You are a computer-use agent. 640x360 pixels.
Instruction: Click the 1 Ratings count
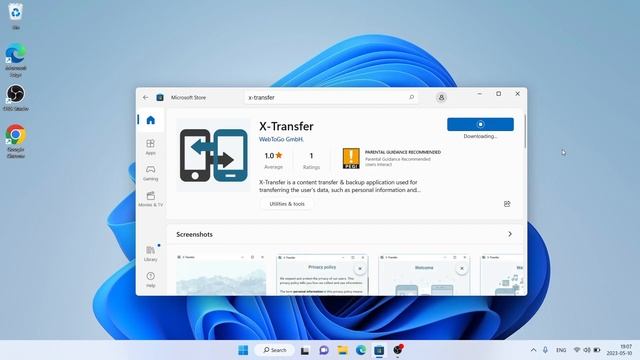[311, 160]
